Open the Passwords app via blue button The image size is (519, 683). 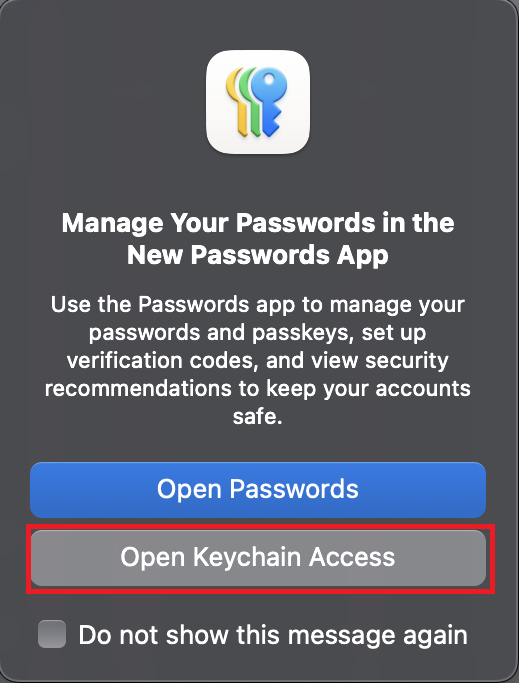point(258,490)
